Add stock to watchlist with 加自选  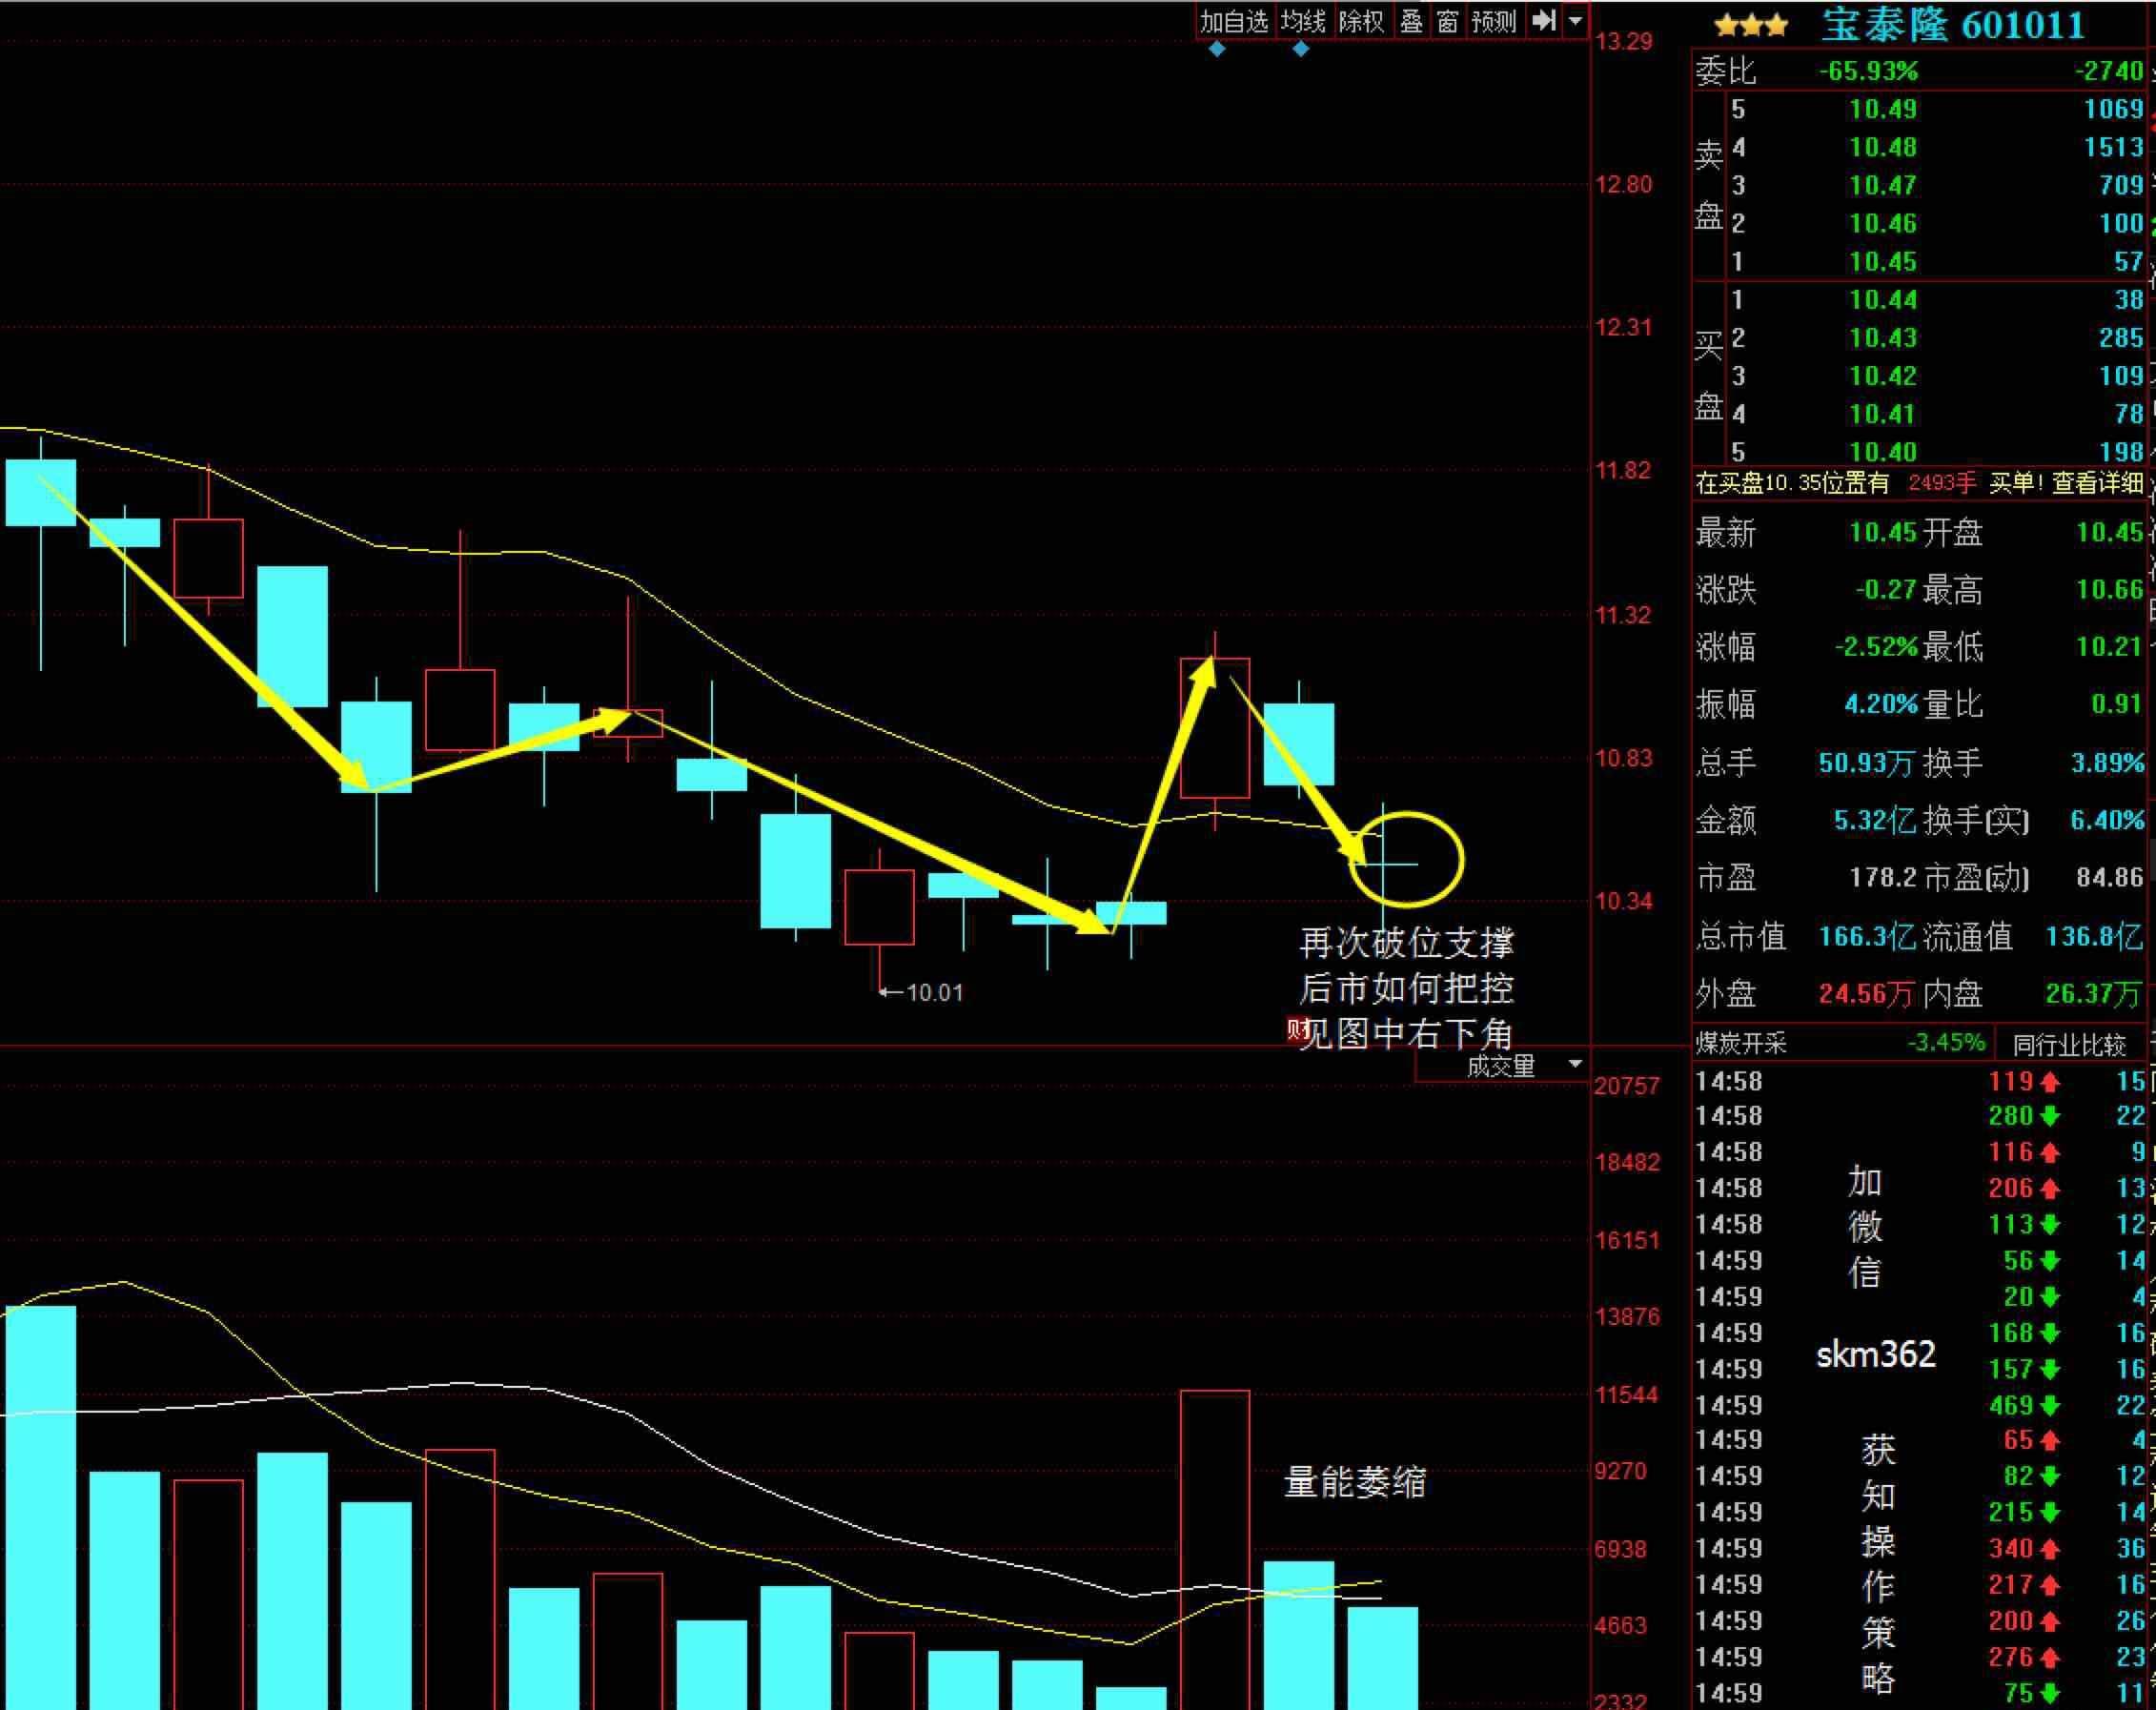pyautogui.click(x=1234, y=21)
